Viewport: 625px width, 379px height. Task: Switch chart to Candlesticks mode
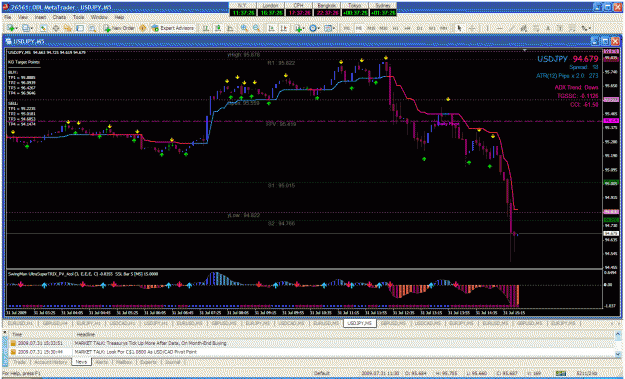coord(218,28)
